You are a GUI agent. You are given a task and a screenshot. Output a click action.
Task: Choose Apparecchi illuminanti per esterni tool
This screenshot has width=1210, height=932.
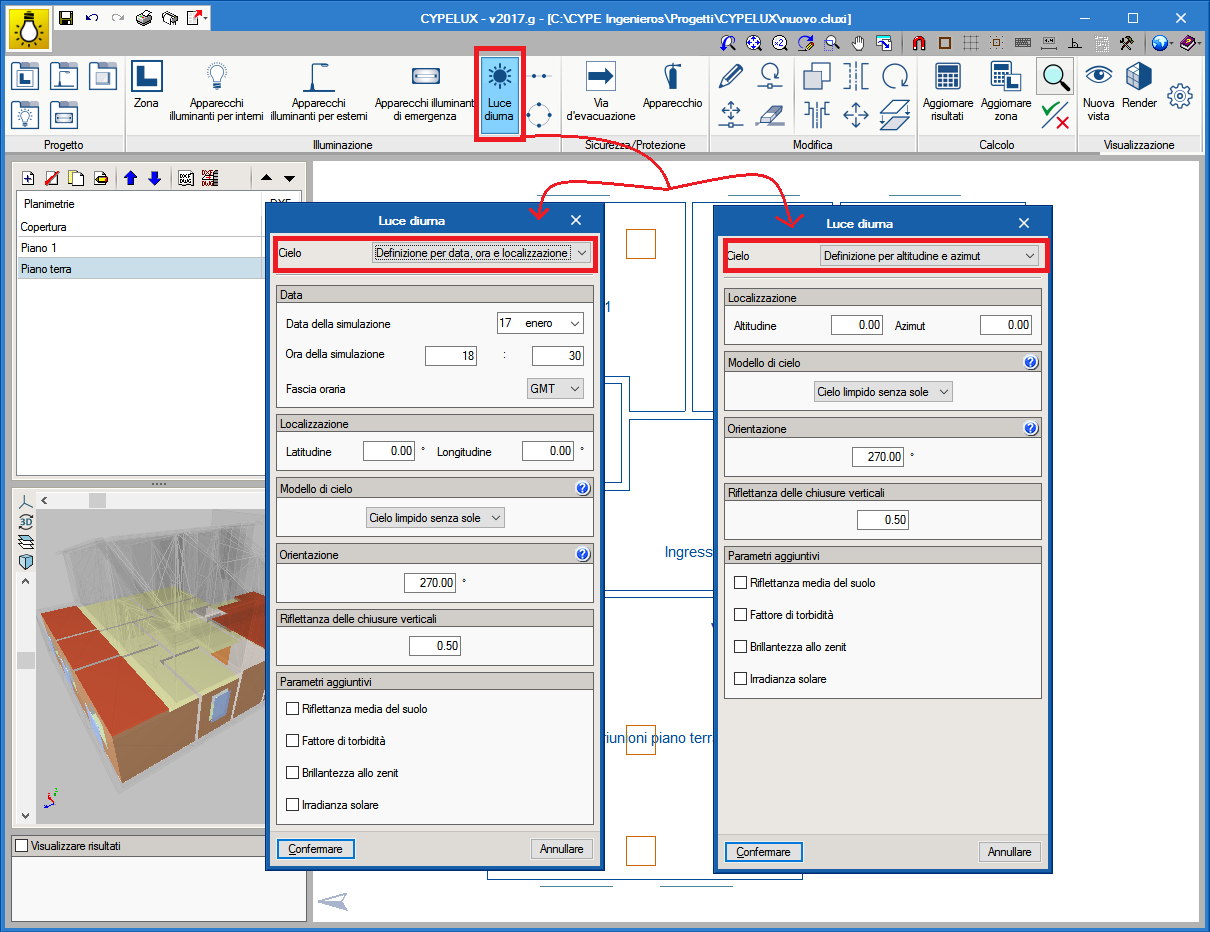point(319,91)
